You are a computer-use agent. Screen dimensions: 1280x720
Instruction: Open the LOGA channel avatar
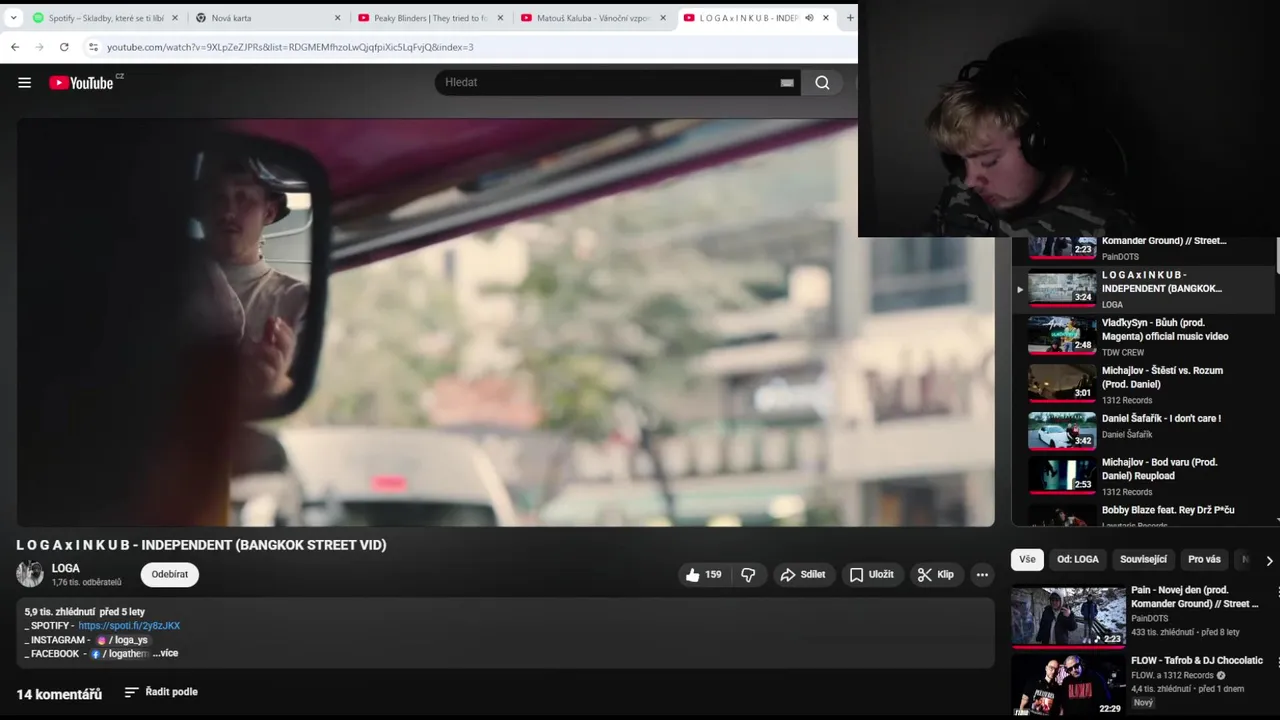tap(30, 574)
